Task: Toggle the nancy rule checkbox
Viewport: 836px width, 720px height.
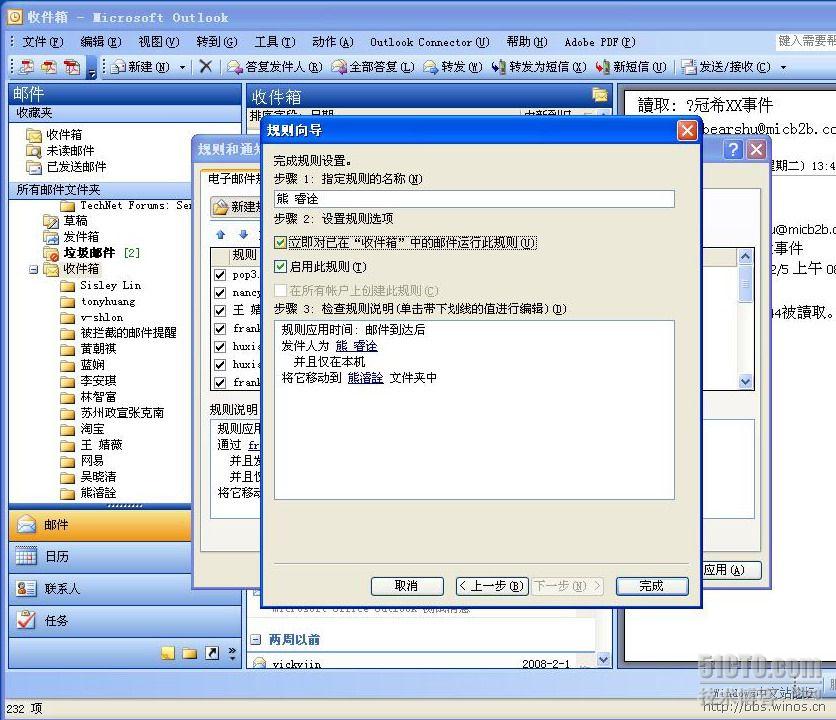Action: [219, 293]
